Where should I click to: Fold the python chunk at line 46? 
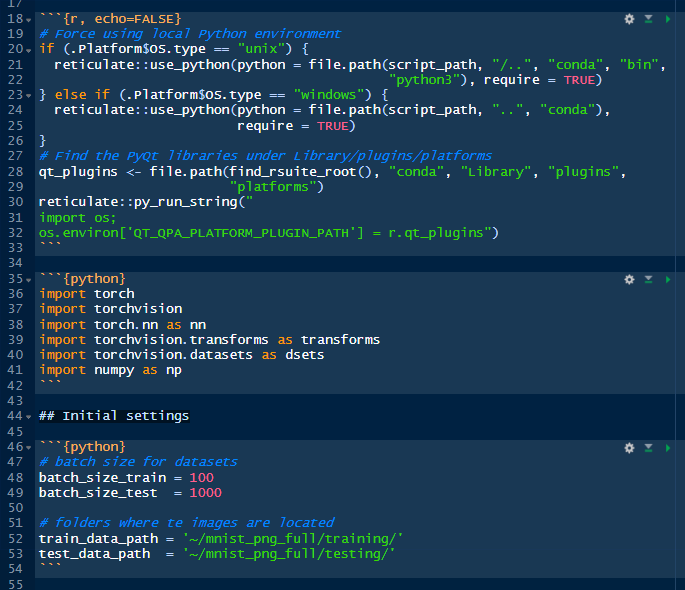[x=29, y=447]
